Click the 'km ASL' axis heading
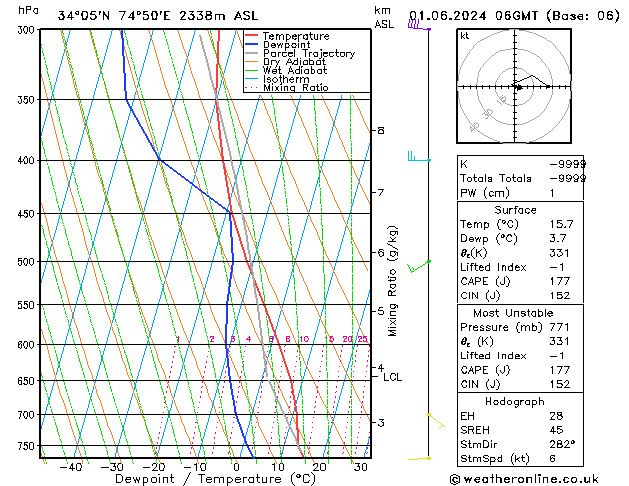Image resolution: width=629 pixels, height=486 pixels. 384,17
